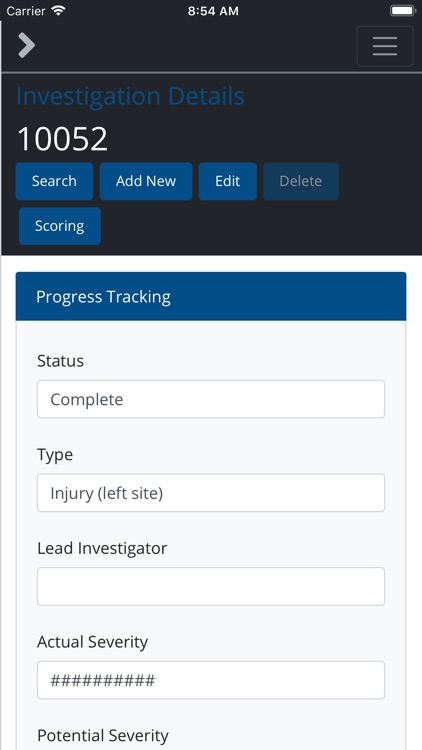The width and height of the screenshot is (422, 750).
Task: Click the record number 10052
Action: pyautogui.click(x=62, y=139)
